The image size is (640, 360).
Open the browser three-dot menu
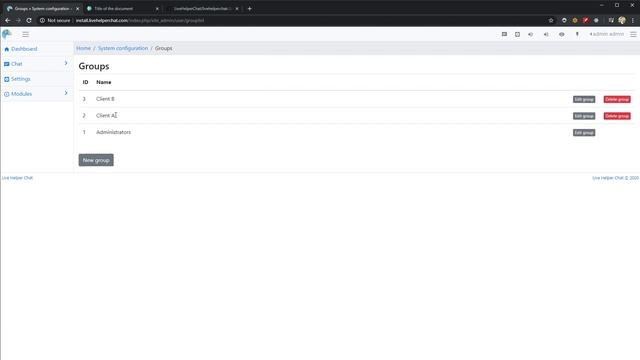point(633,20)
